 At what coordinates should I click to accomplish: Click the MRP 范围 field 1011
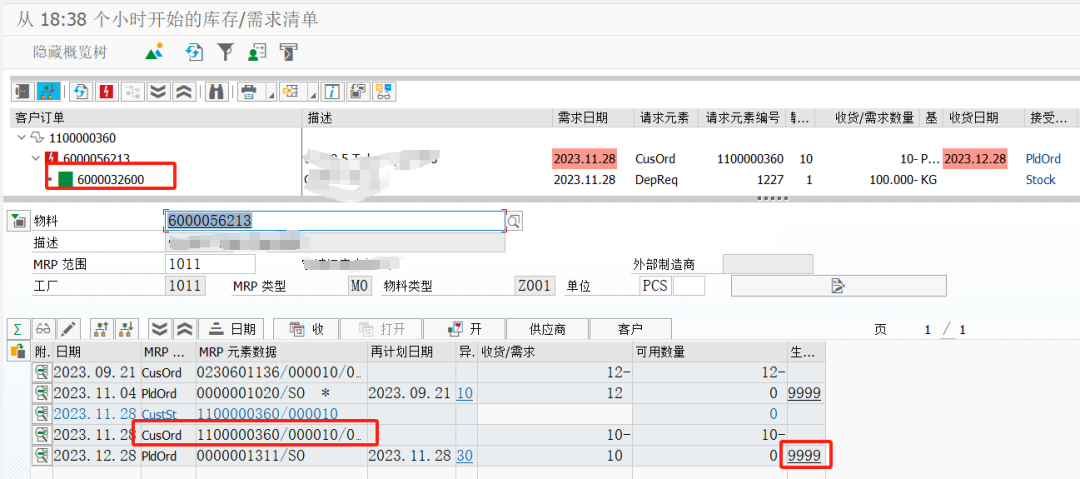210,264
